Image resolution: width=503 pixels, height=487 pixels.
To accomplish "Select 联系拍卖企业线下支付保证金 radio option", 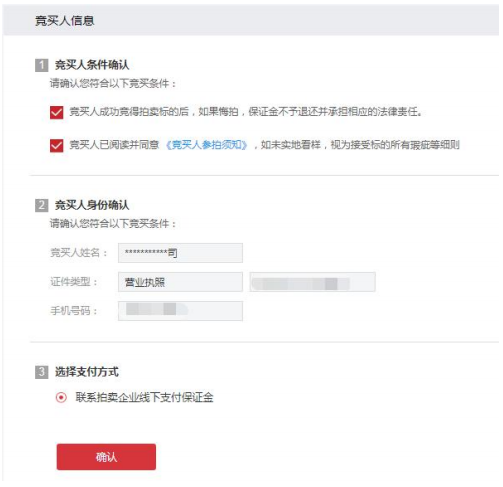I will pyautogui.click(x=61, y=397).
